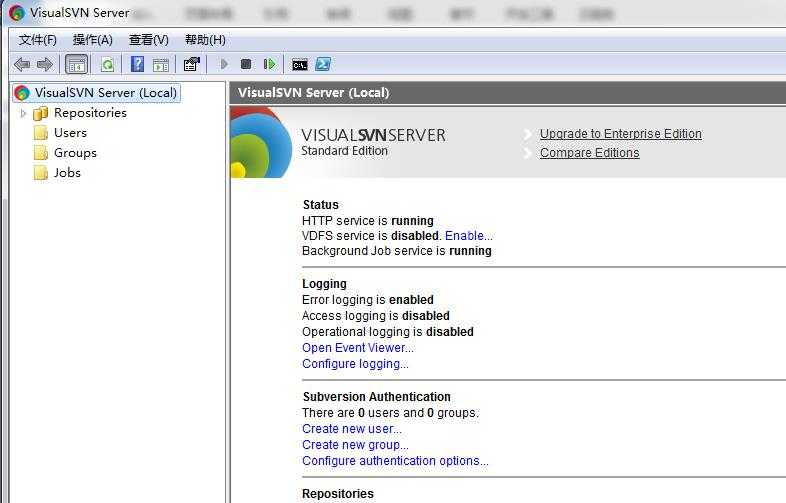Open the PowerShell console toolbar icon

(323, 64)
